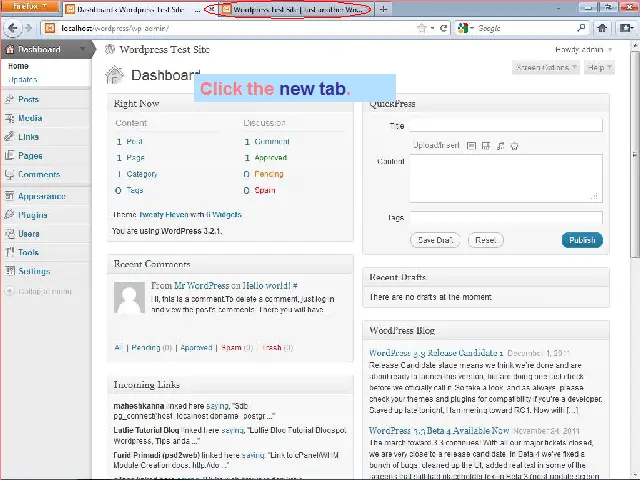The width and height of the screenshot is (640, 480).
Task: Open the Firefox menu button dropdown
Action: pyautogui.click(x=29, y=7)
